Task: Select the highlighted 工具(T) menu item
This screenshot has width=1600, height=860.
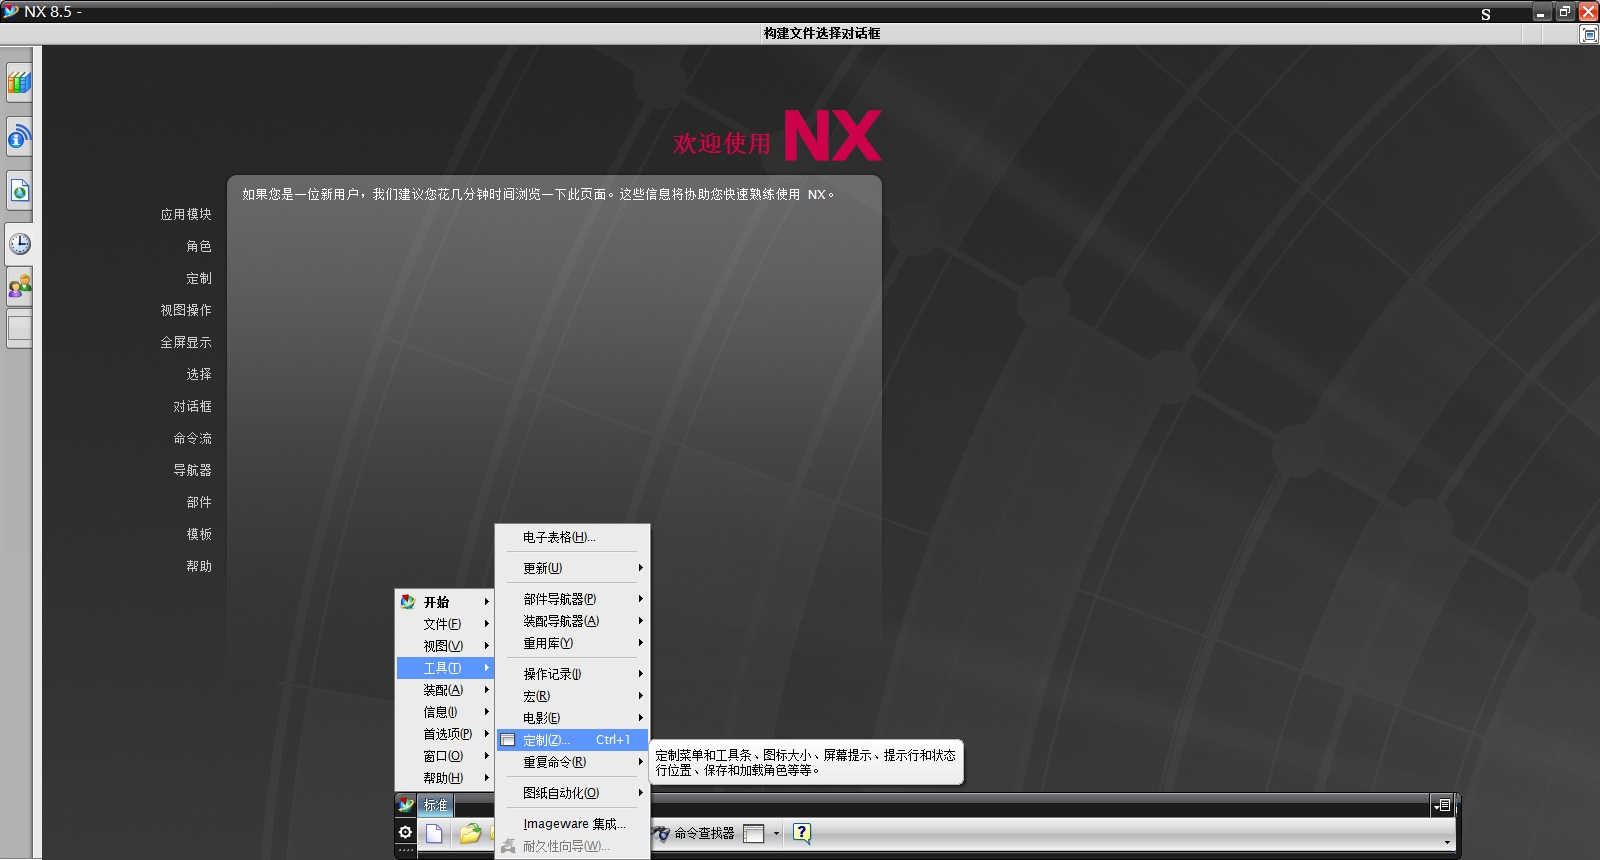Action: (x=445, y=668)
